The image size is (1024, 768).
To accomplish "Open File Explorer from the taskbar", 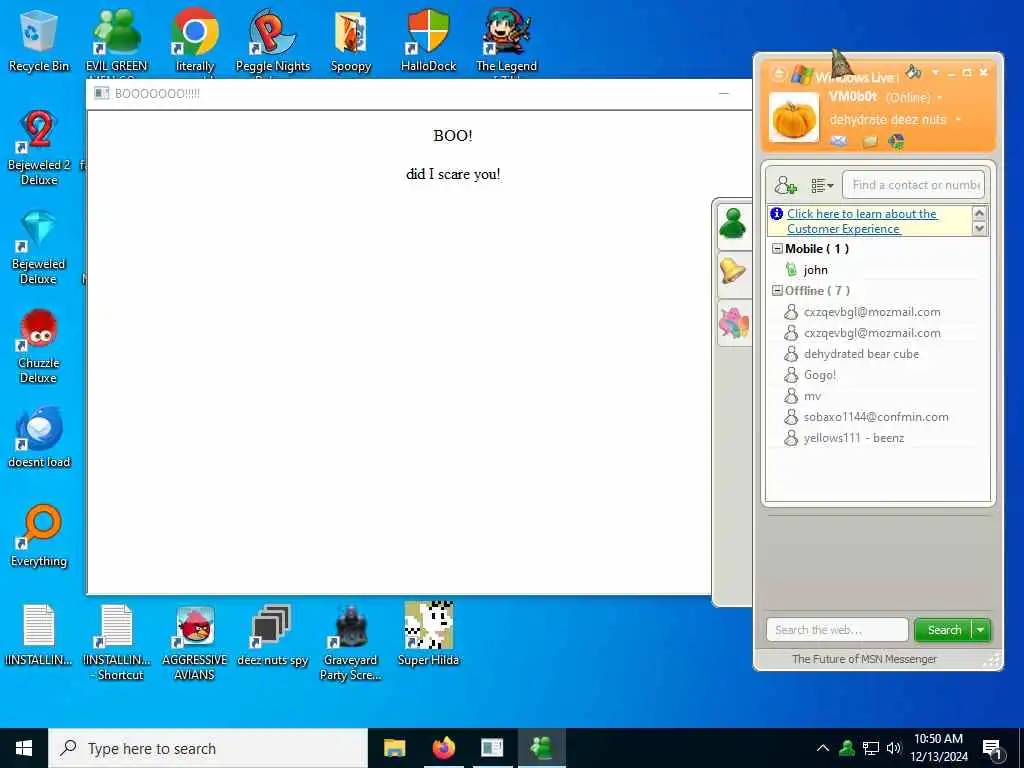I will coord(394,748).
